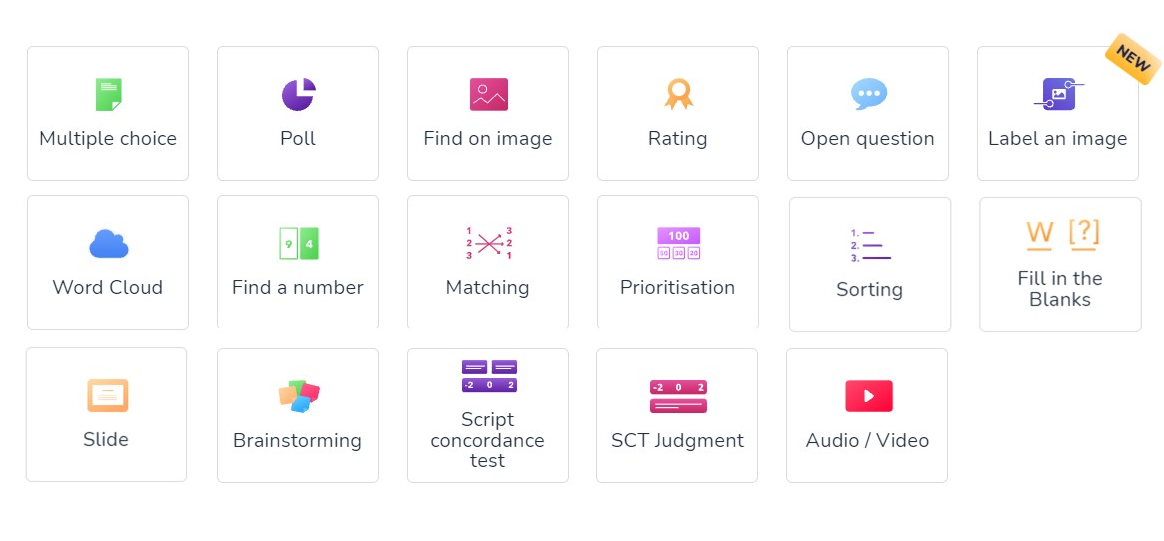Choose the pink Find on image icon
The width and height of the screenshot is (1164, 541).
coord(488,94)
